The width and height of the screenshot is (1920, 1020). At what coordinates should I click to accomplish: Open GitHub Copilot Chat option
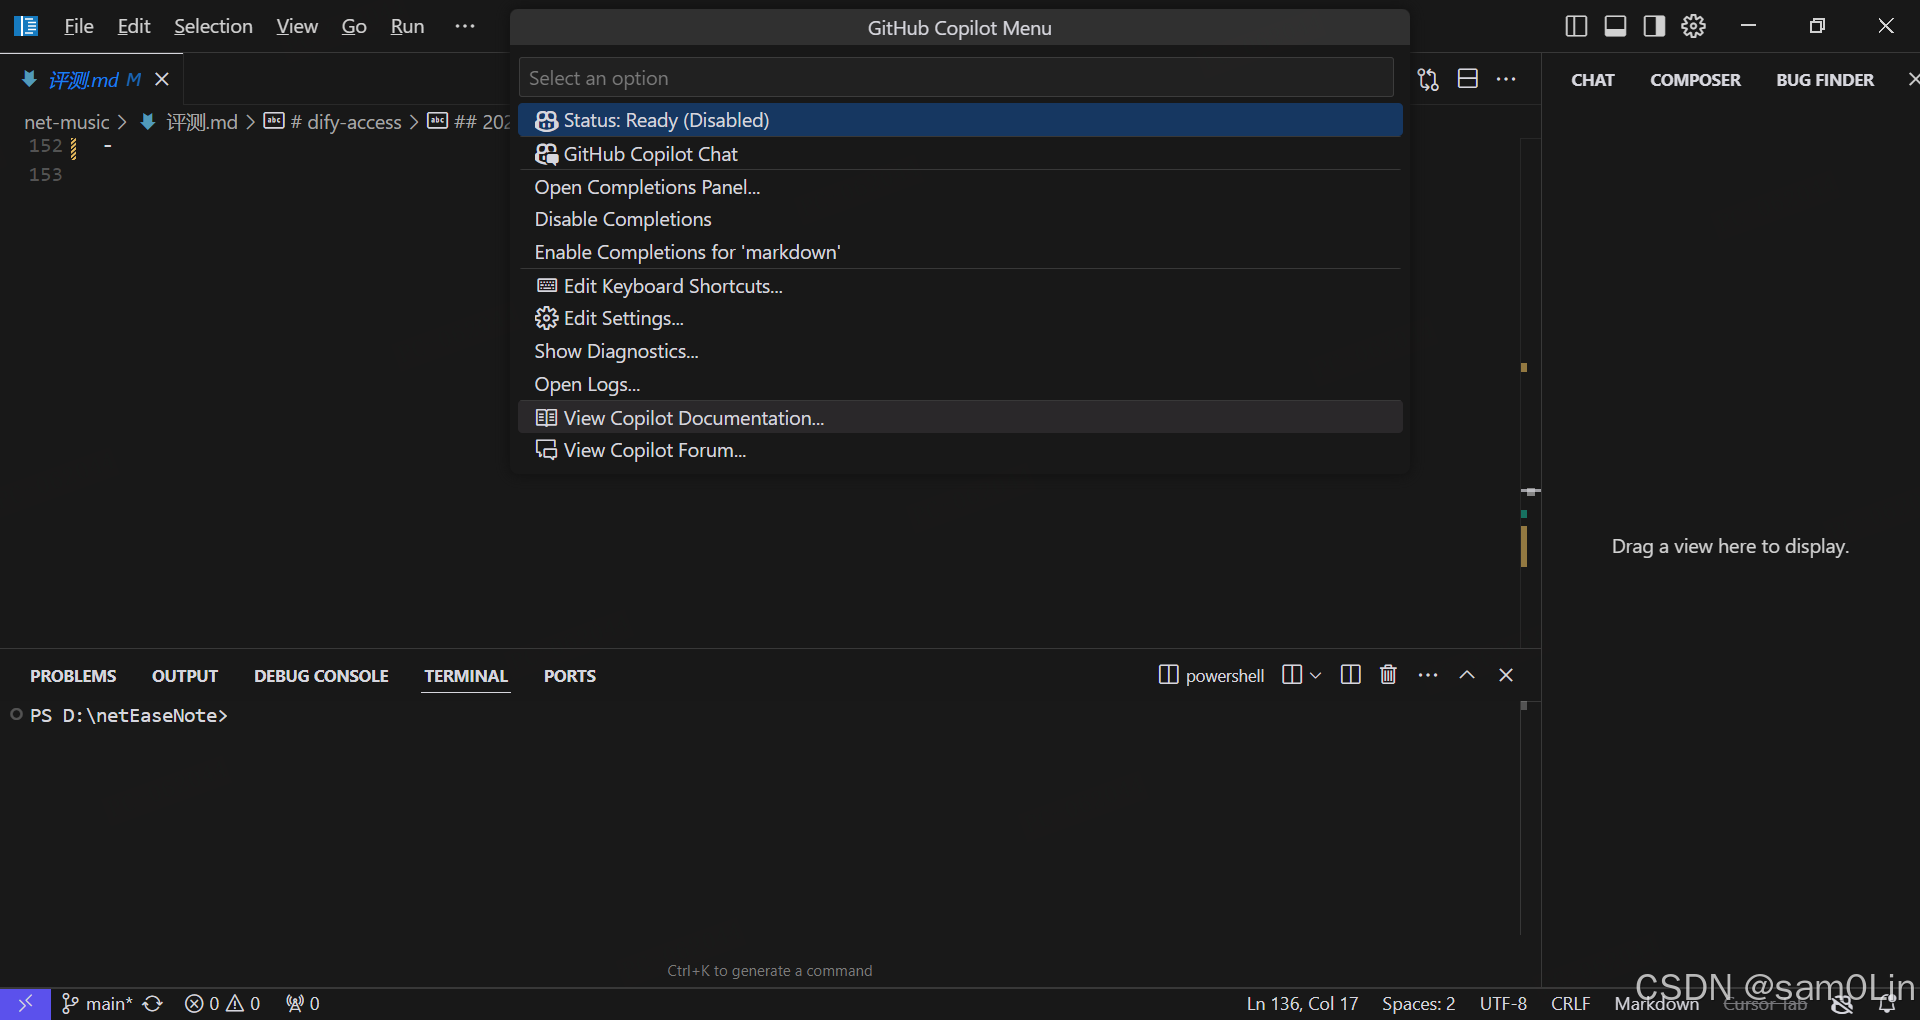tap(960, 154)
